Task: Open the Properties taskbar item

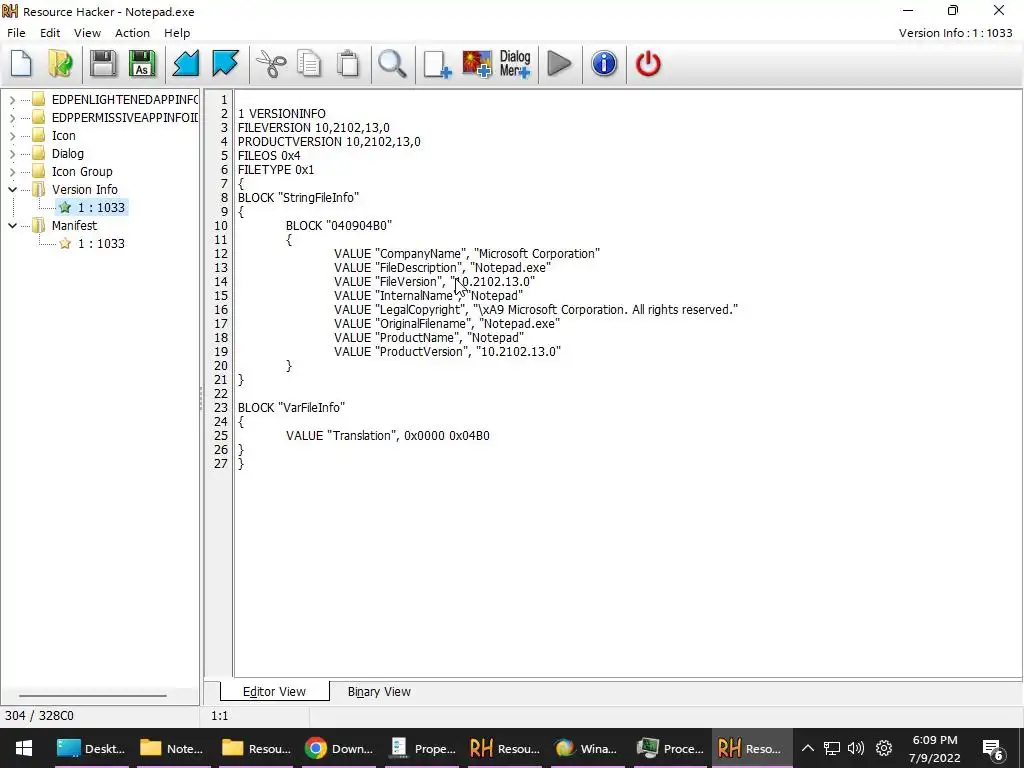Action: [423, 748]
